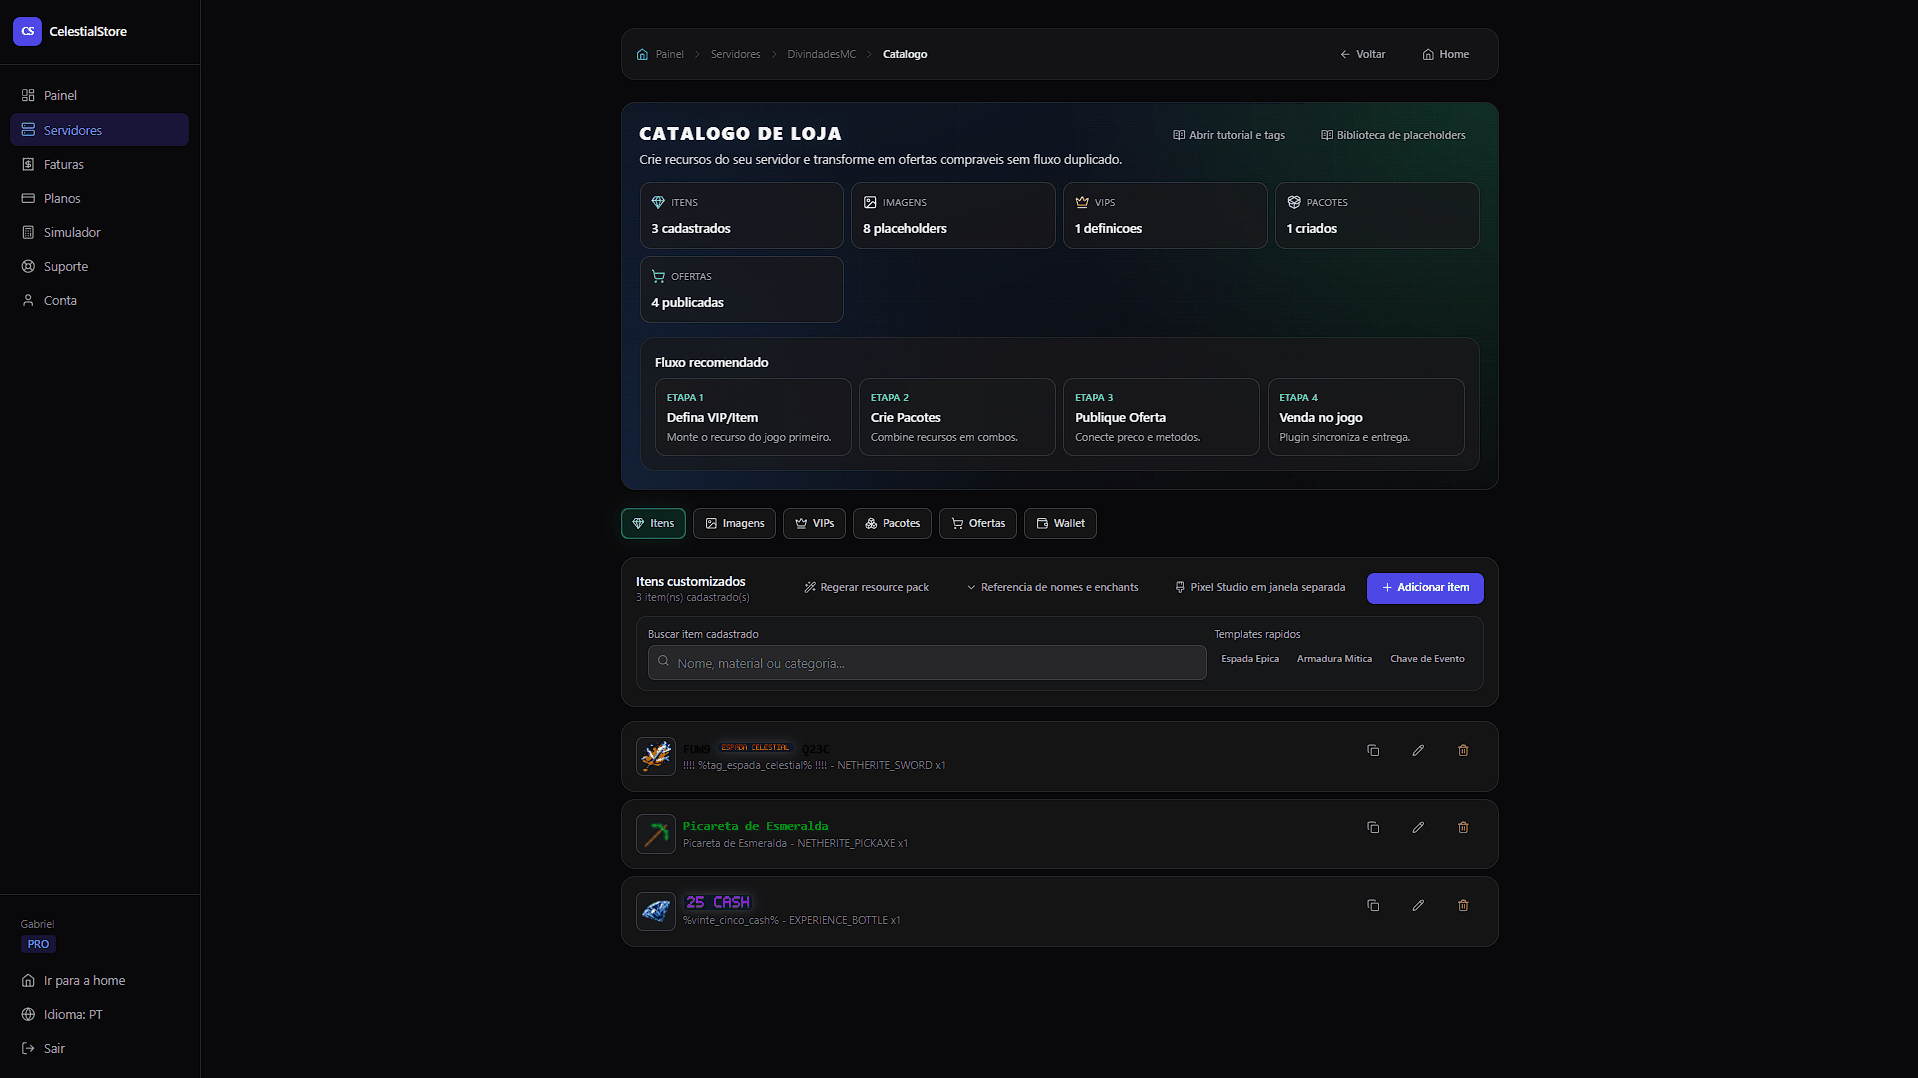
Task: Edit the Picareta de Esmeralda item
Action: tap(1418, 827)
